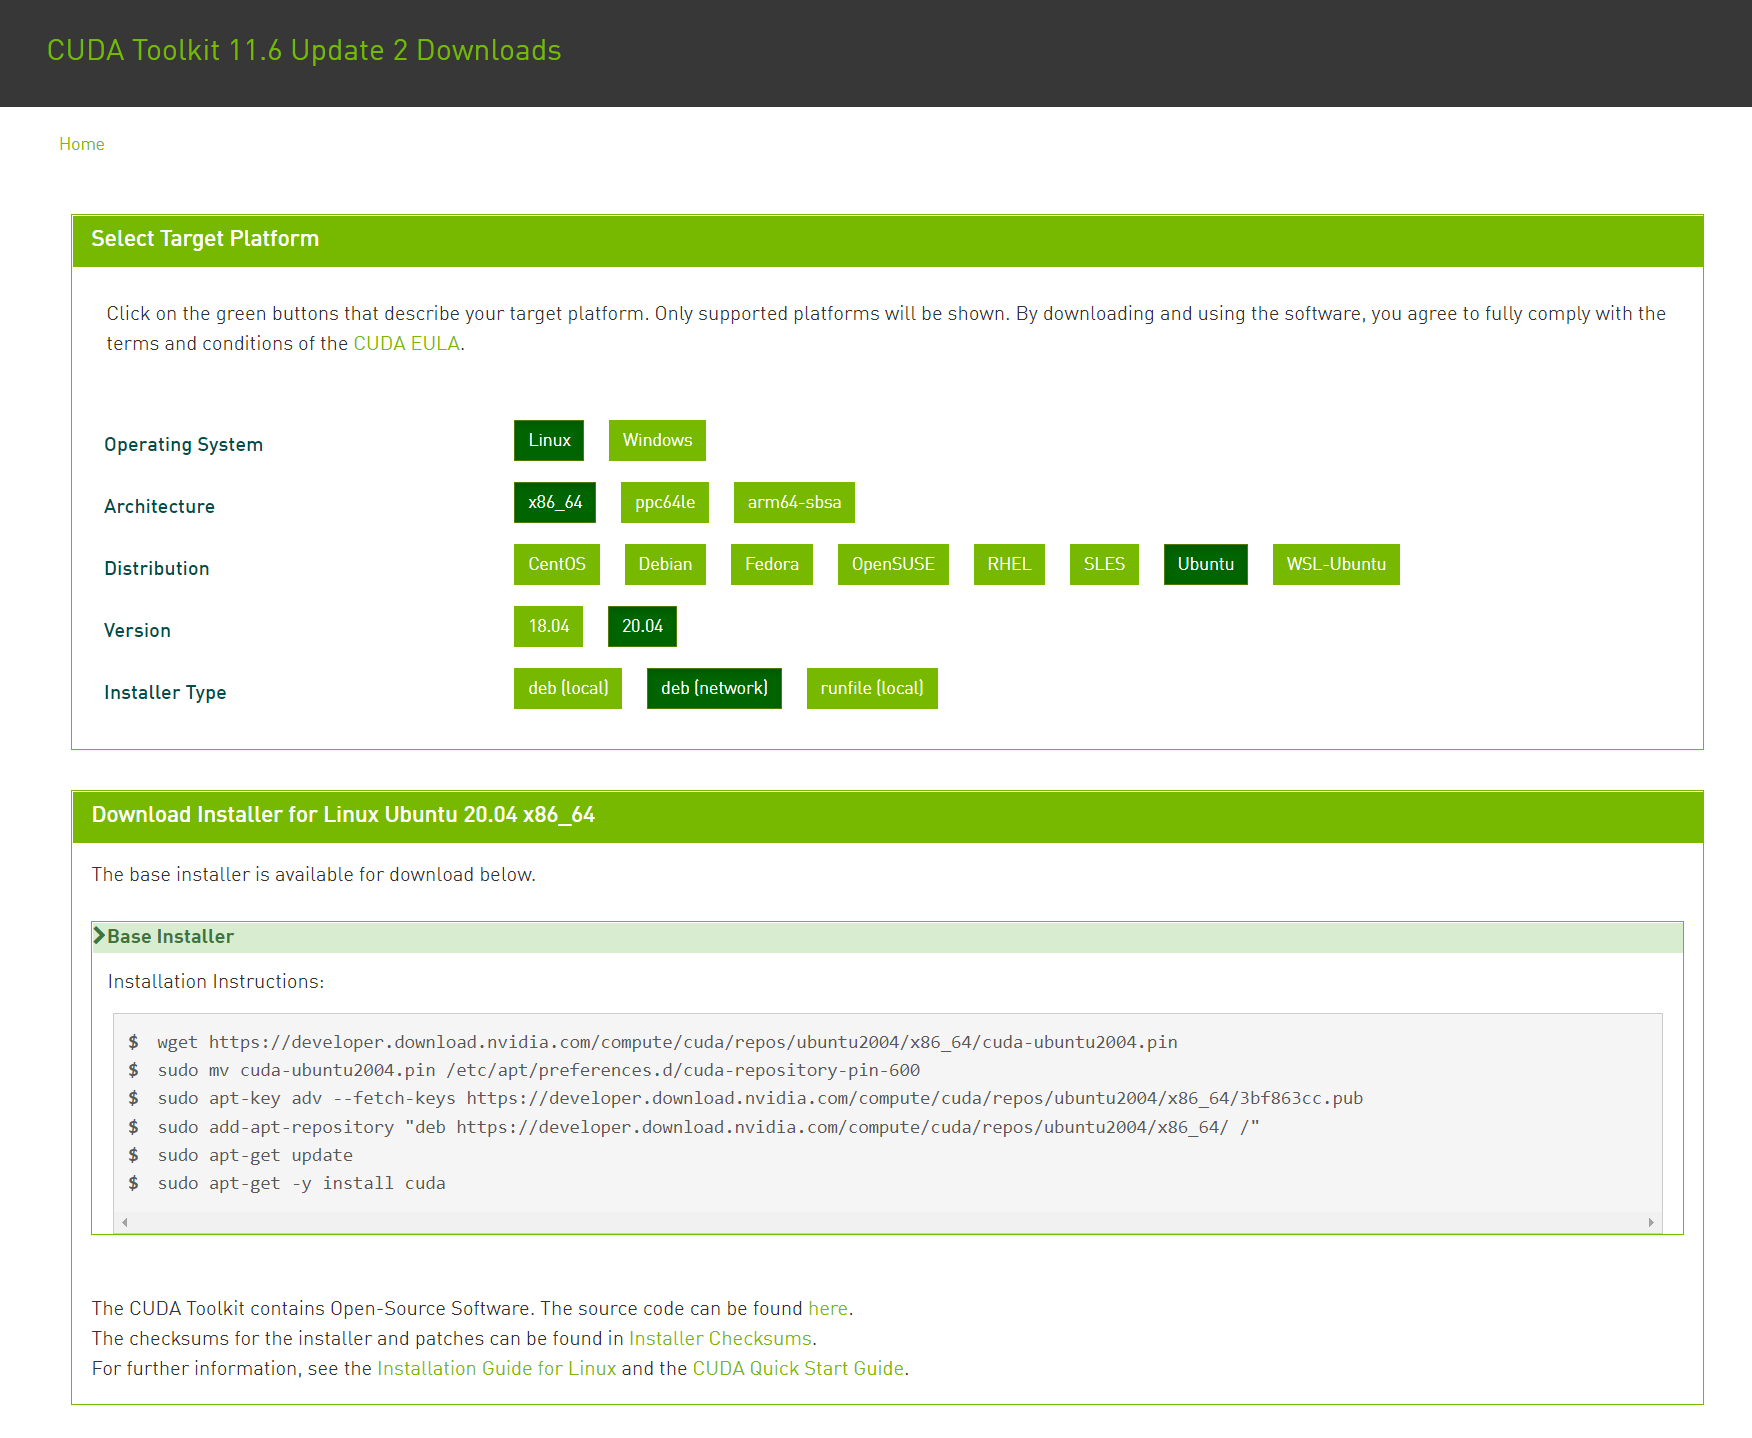
Task: Click the 'Download Installer for Linux Ubuntu' heading
Action: (343, 815)
